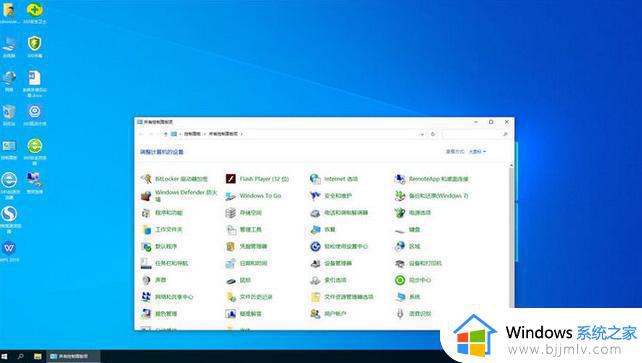Open Security and Maintenance flag item
The image size is (642, 363).
click(x=331, y=196)
